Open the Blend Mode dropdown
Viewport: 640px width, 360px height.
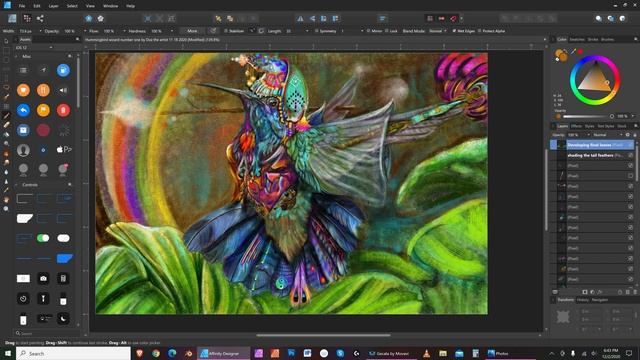[438, 31]
